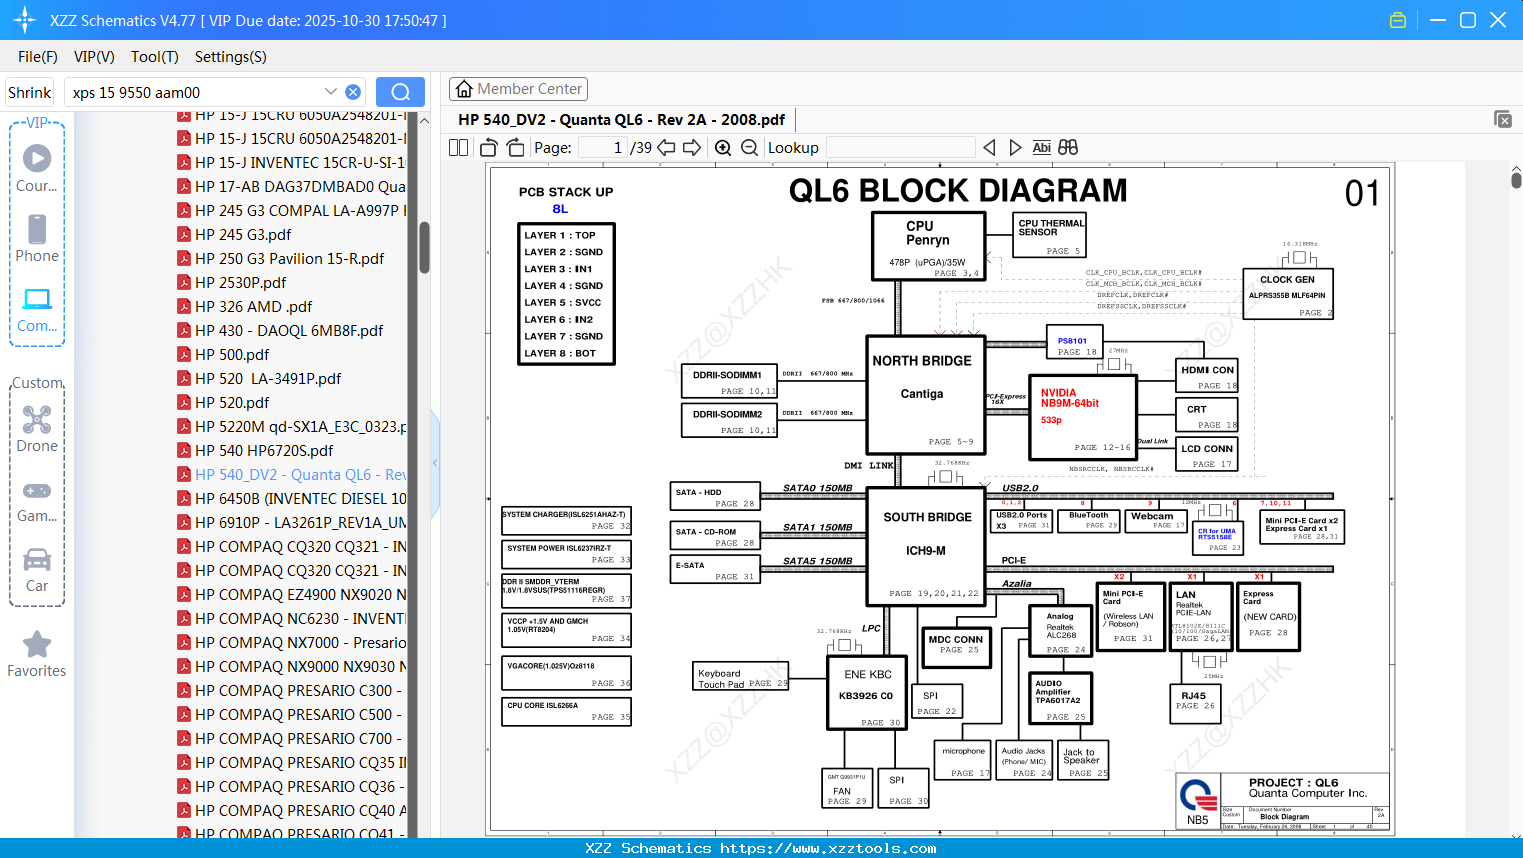1523x858 pixels.
Task: Click the document vertical scrollbar thumb
Action: pos(1516,180)
